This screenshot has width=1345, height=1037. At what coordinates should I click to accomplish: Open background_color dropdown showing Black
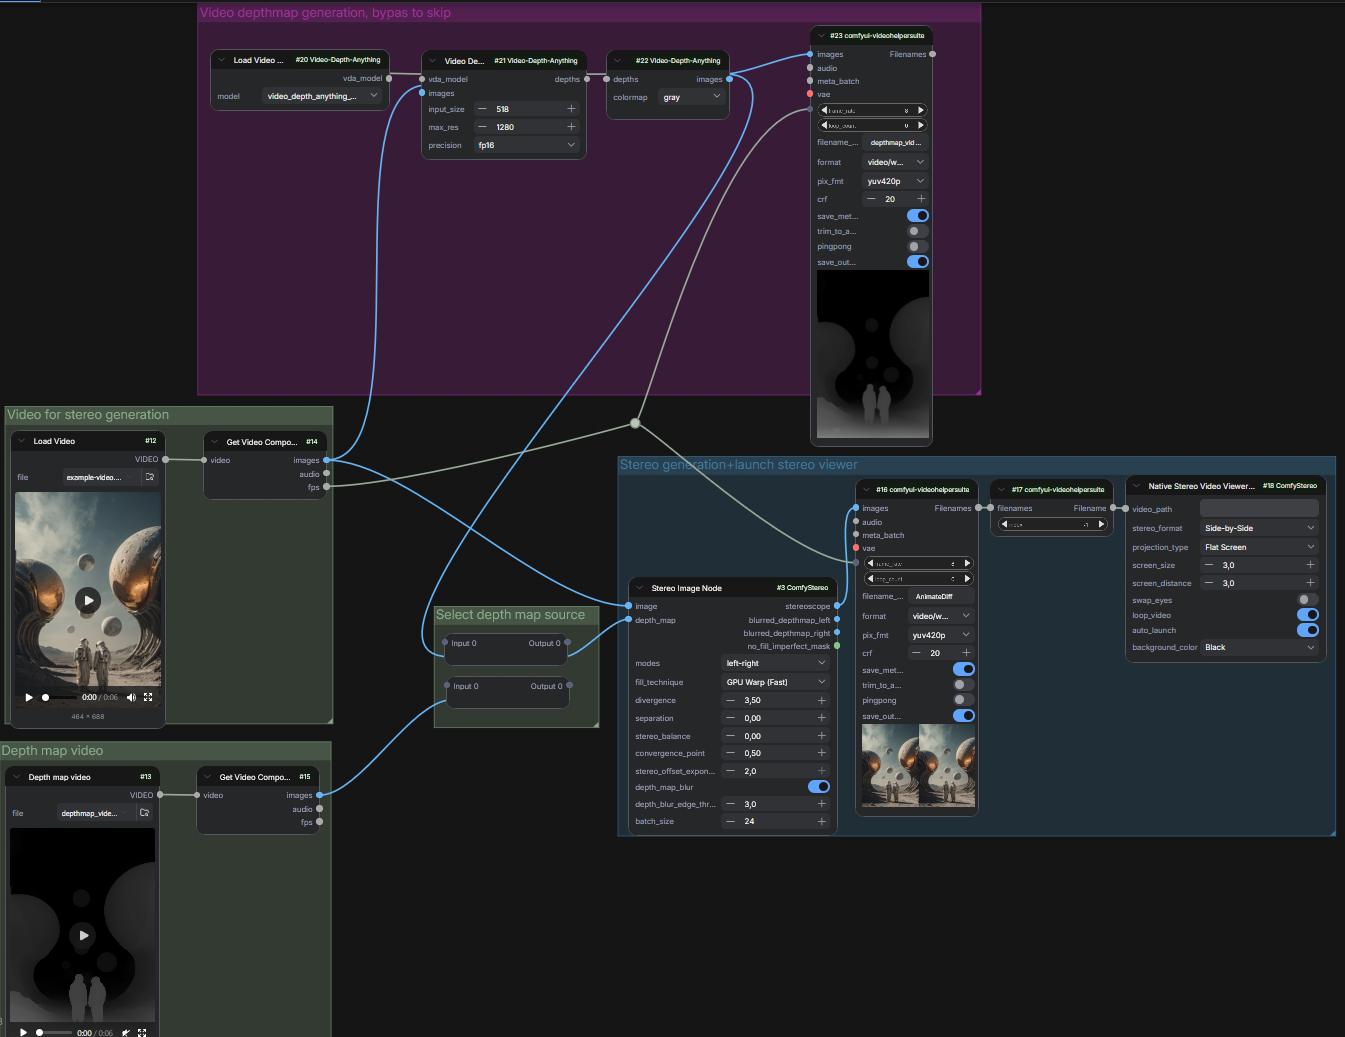coord(1259,647)
